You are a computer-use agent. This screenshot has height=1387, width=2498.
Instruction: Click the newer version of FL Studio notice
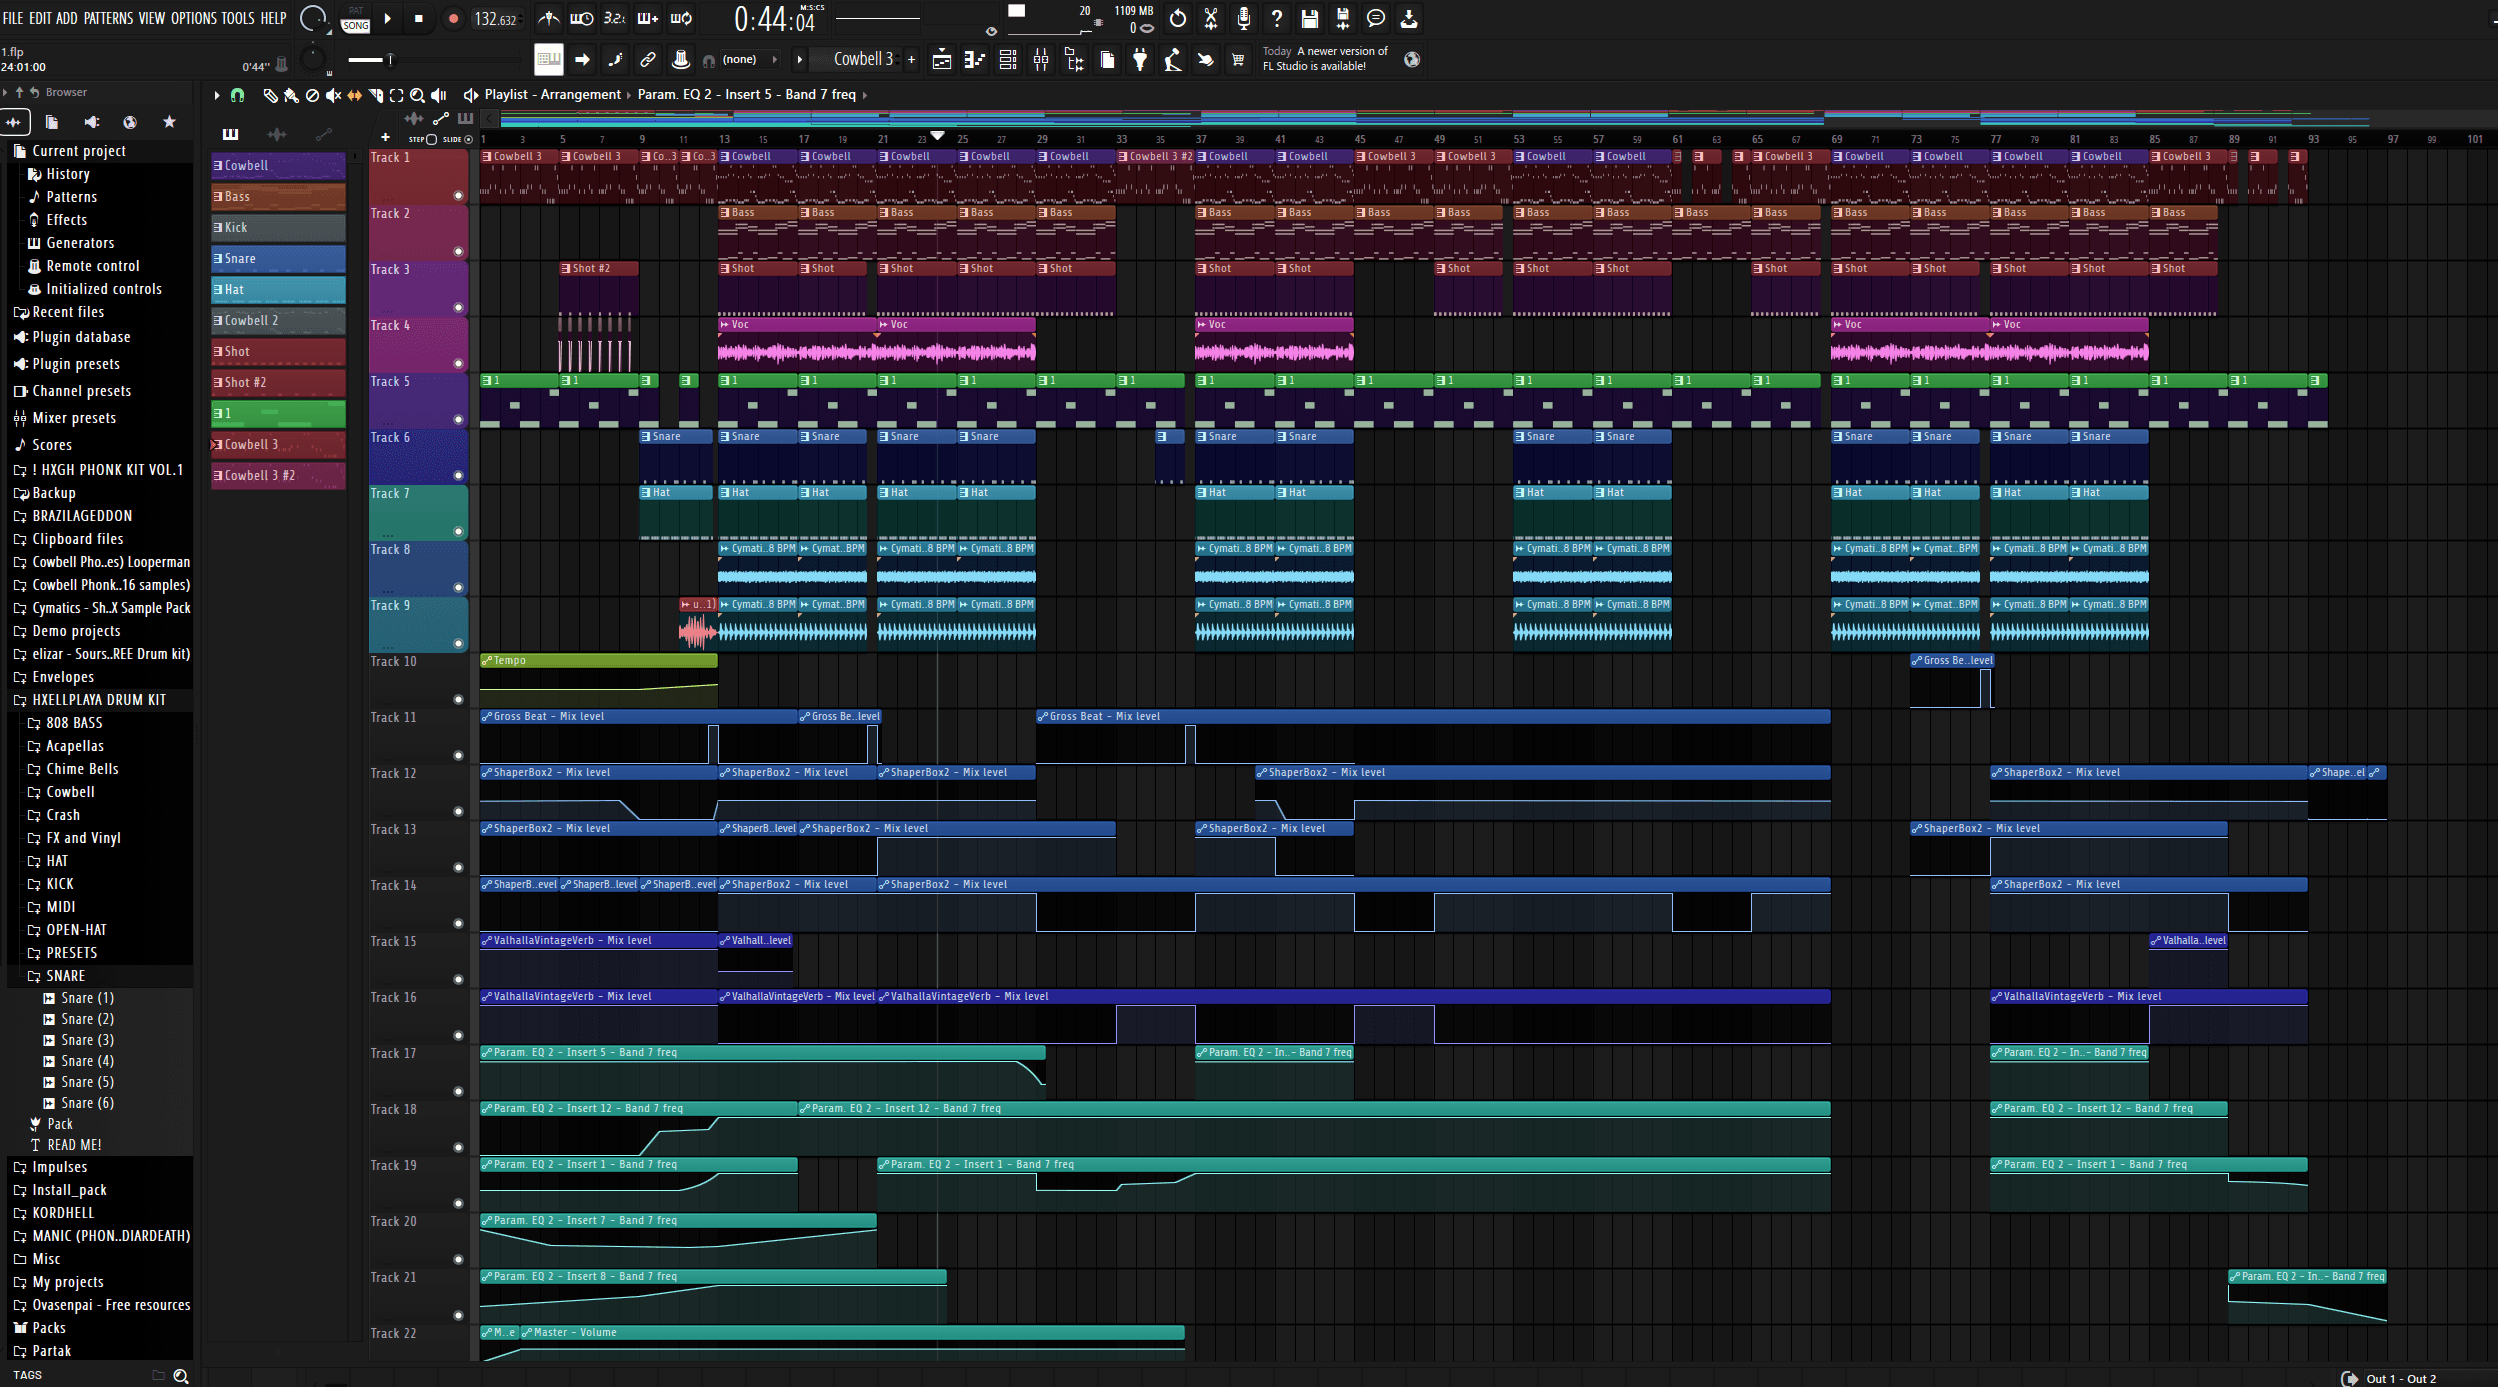click(x=1325, y=59)
